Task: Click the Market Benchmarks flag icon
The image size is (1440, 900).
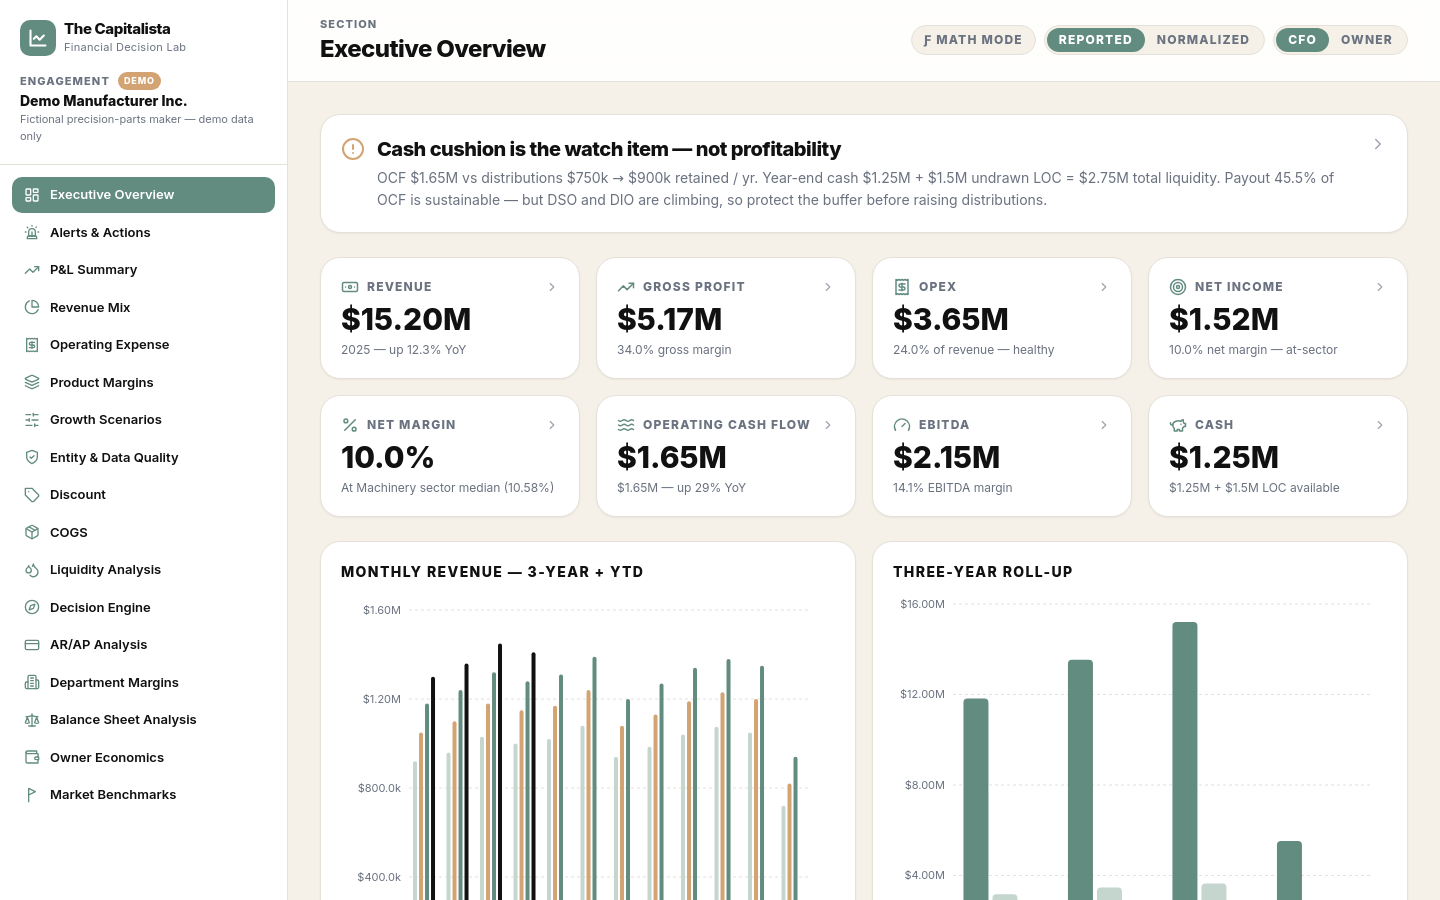Action: [x=32, y=795]
